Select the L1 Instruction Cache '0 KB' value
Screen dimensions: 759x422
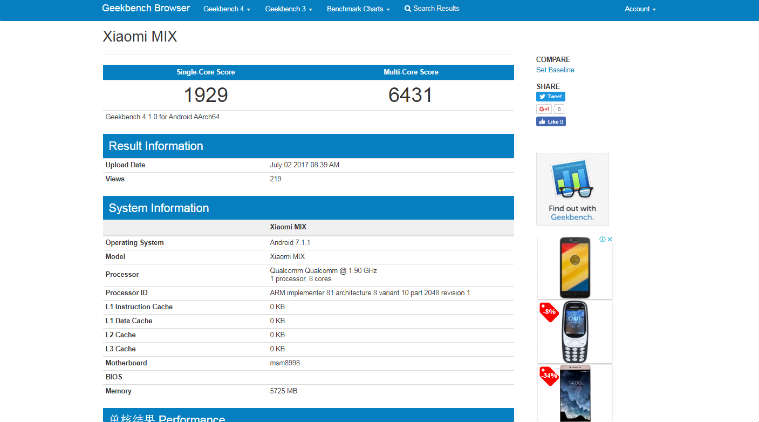coord(277,307)
